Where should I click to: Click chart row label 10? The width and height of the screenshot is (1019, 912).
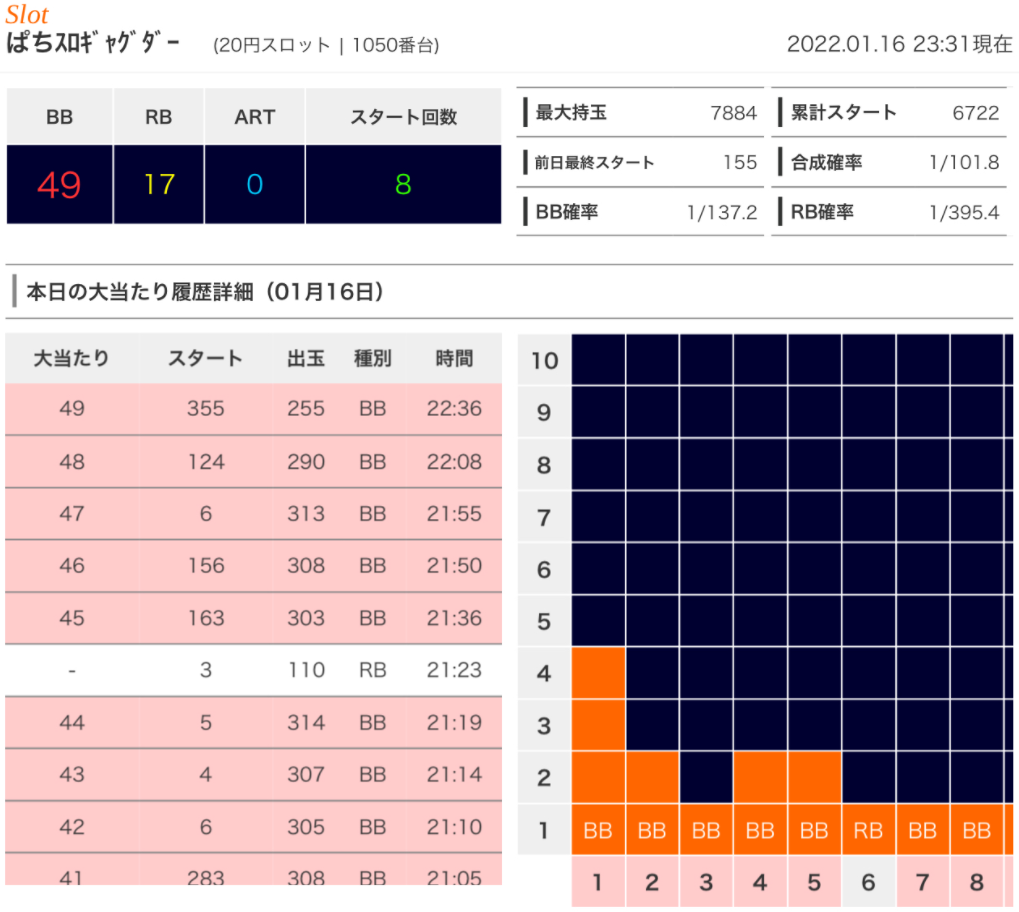pos(544,360)
